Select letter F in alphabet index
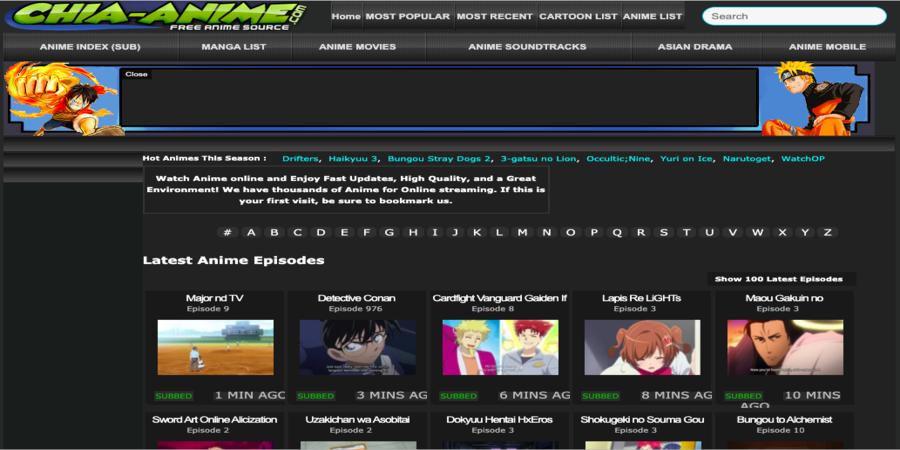This screenshot has width=900, height=450. (x=366, y=232)
